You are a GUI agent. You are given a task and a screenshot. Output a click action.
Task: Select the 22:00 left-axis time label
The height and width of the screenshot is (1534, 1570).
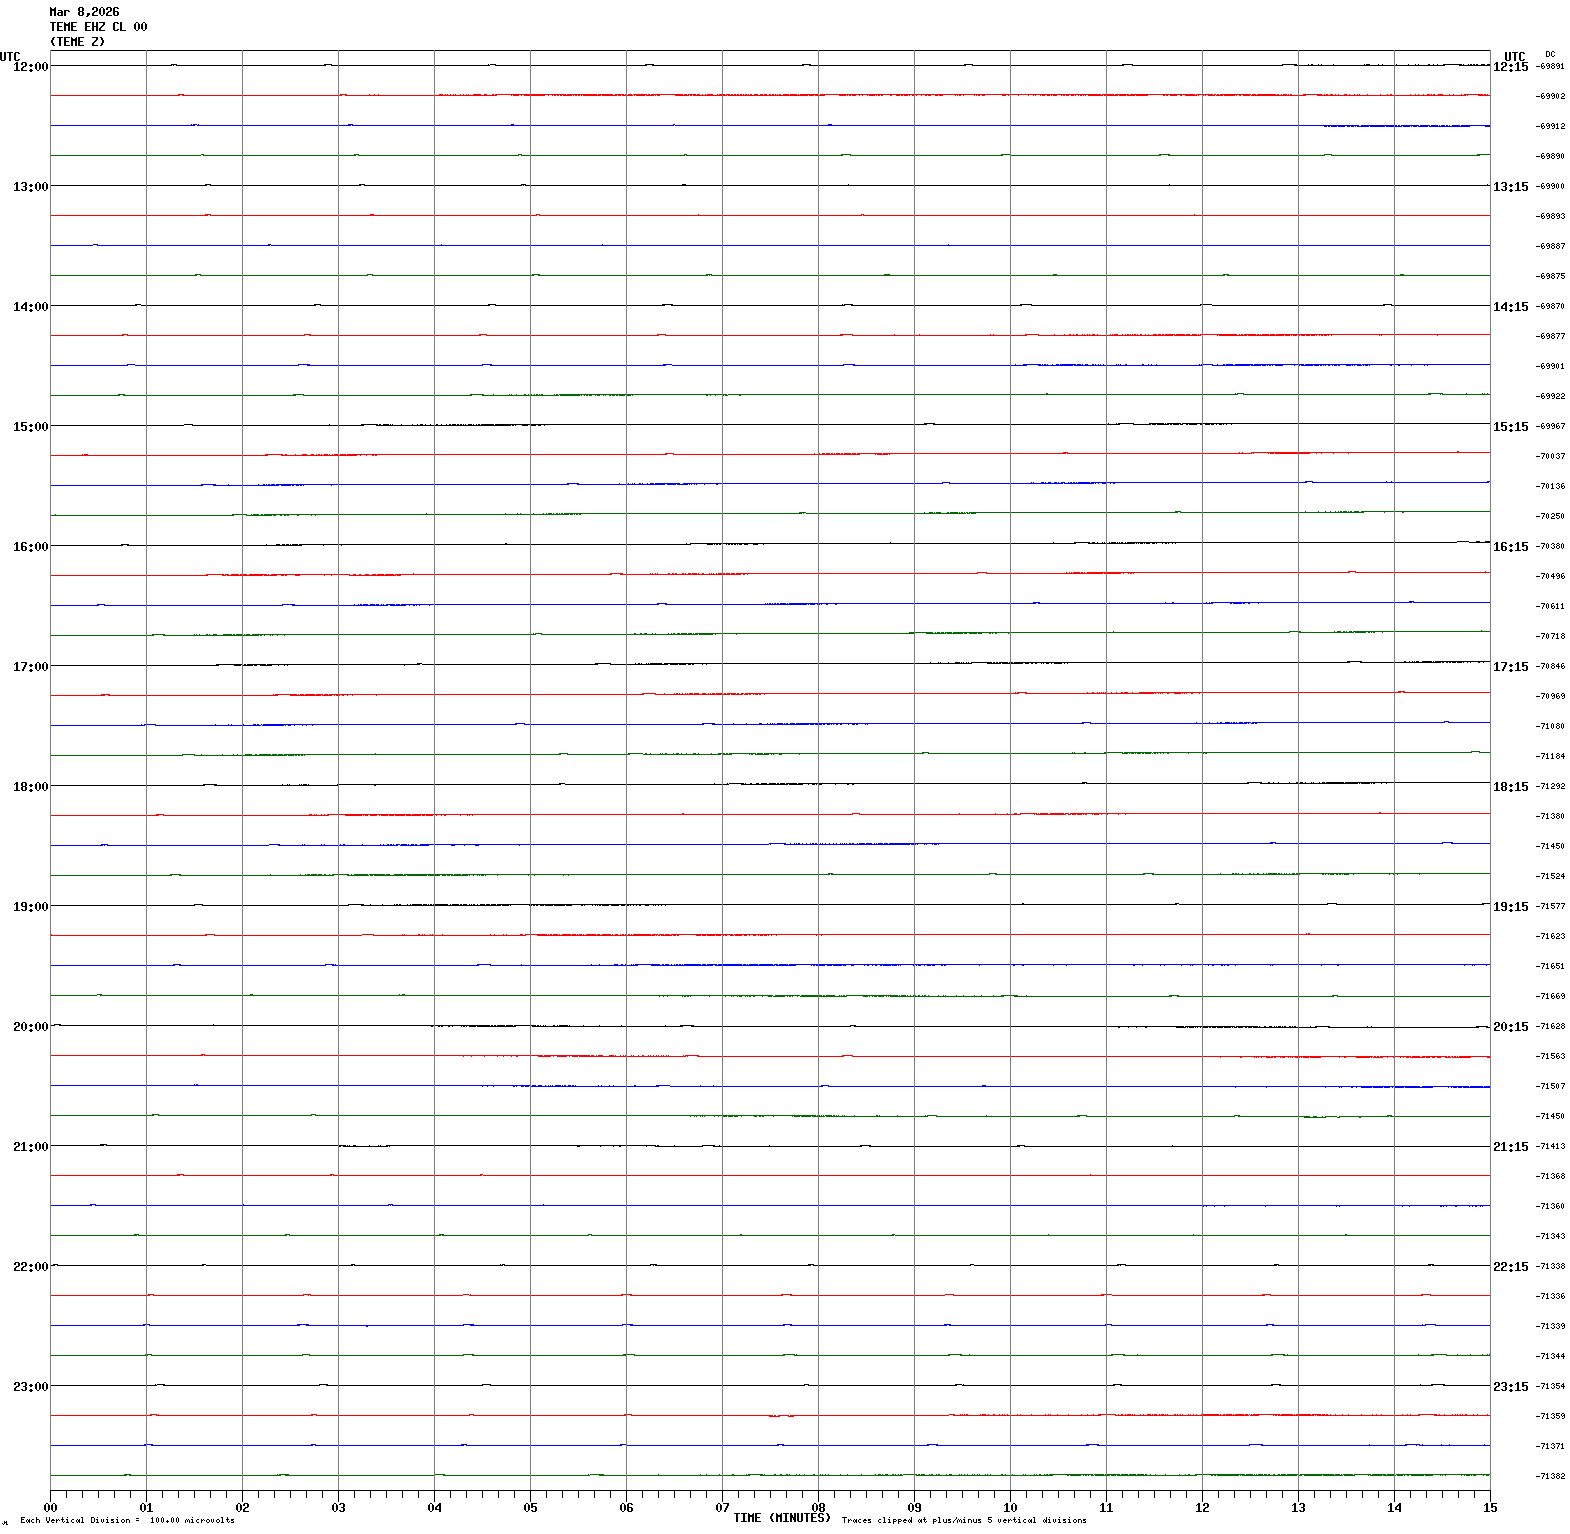pyautogui.click(x=30, y=1267)
